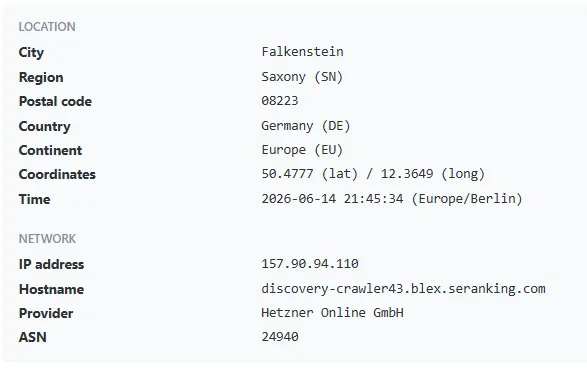Screen dimensions: 587x383
Task: Click the Postal code field label
Action: [x=55, y=101]
